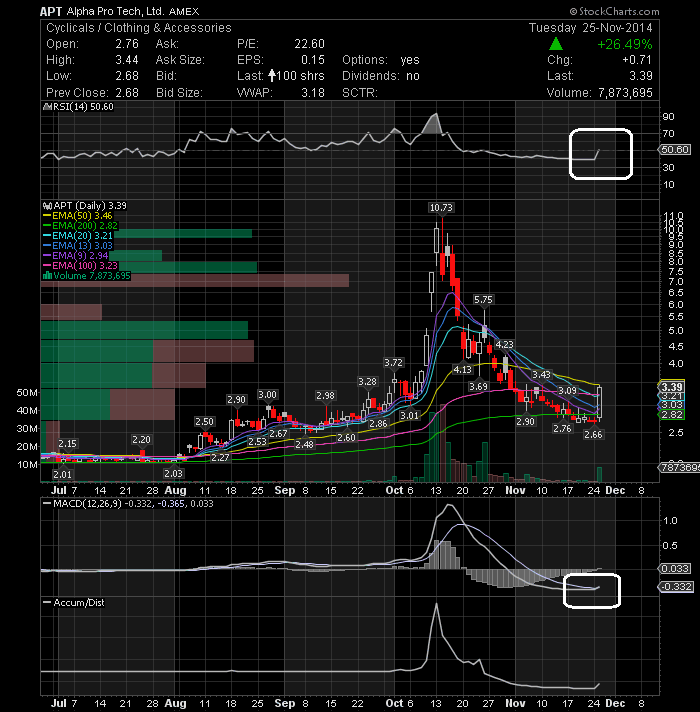Click the 2.66 low price label

click(593, 435)
